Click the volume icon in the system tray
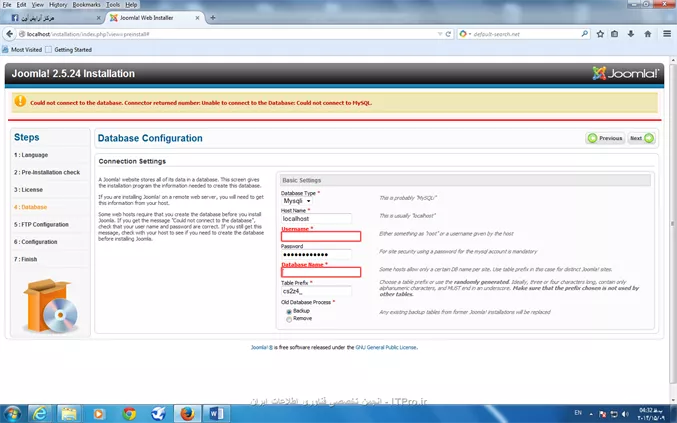677x423 pixels. tap(625, 414)
